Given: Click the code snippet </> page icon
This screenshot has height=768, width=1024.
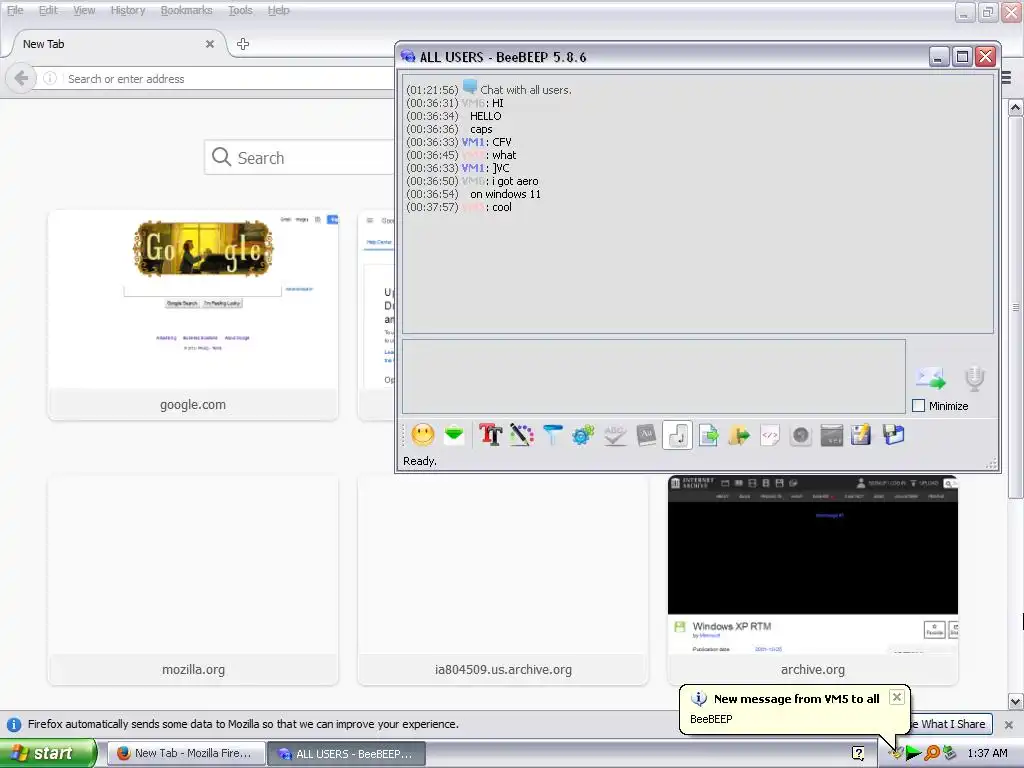Looking at the screenshot, I should (x=770, y=435).
